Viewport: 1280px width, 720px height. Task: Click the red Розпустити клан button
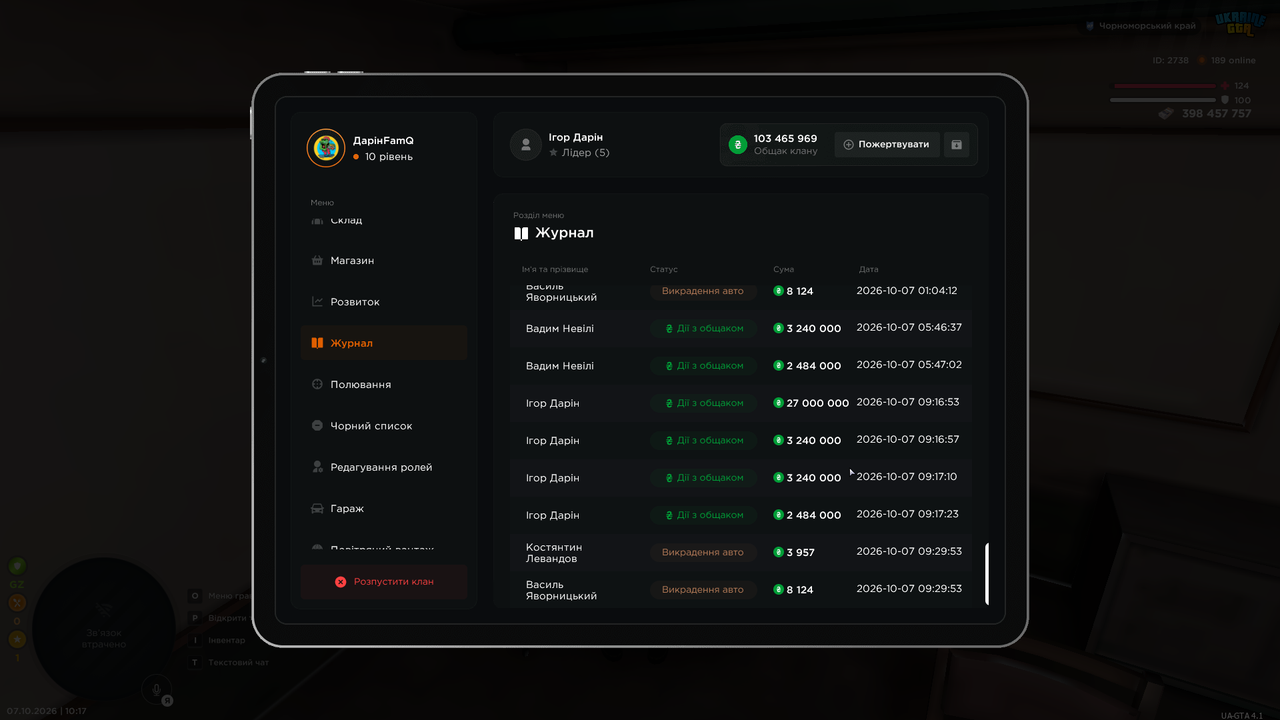[384, 581]
